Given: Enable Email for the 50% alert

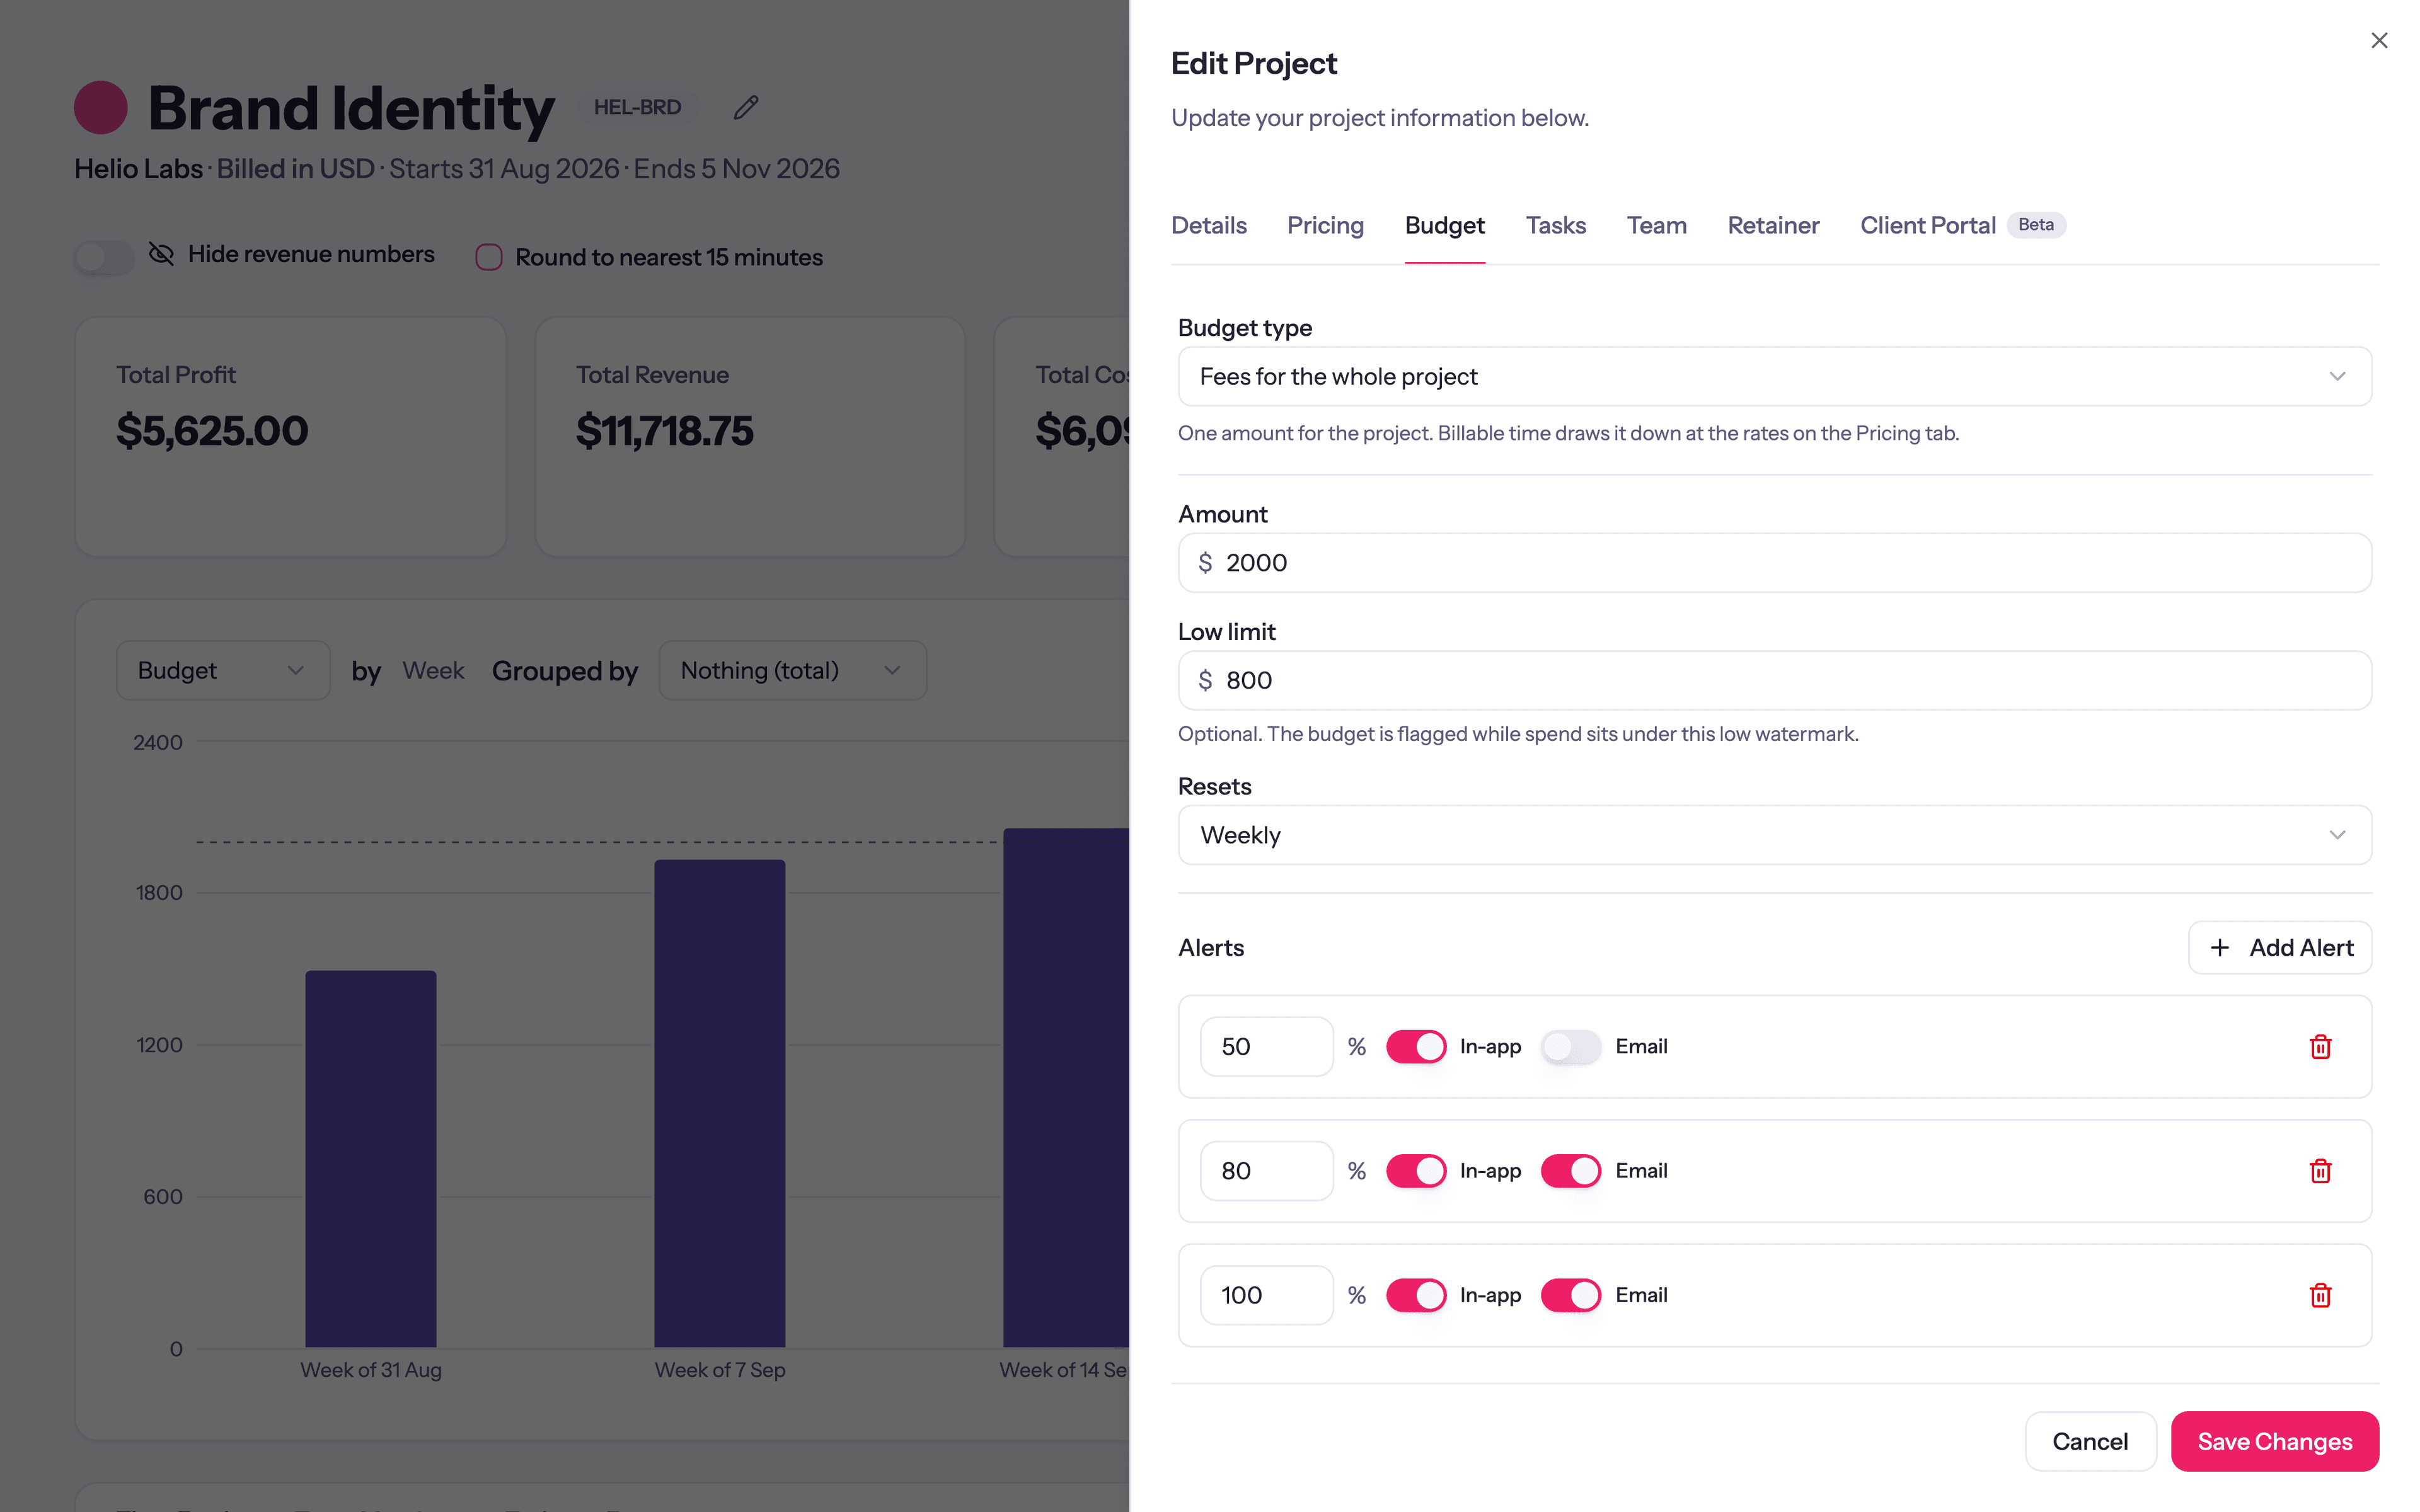Looking at the screenshot, I should (x=1571, y=1047).
